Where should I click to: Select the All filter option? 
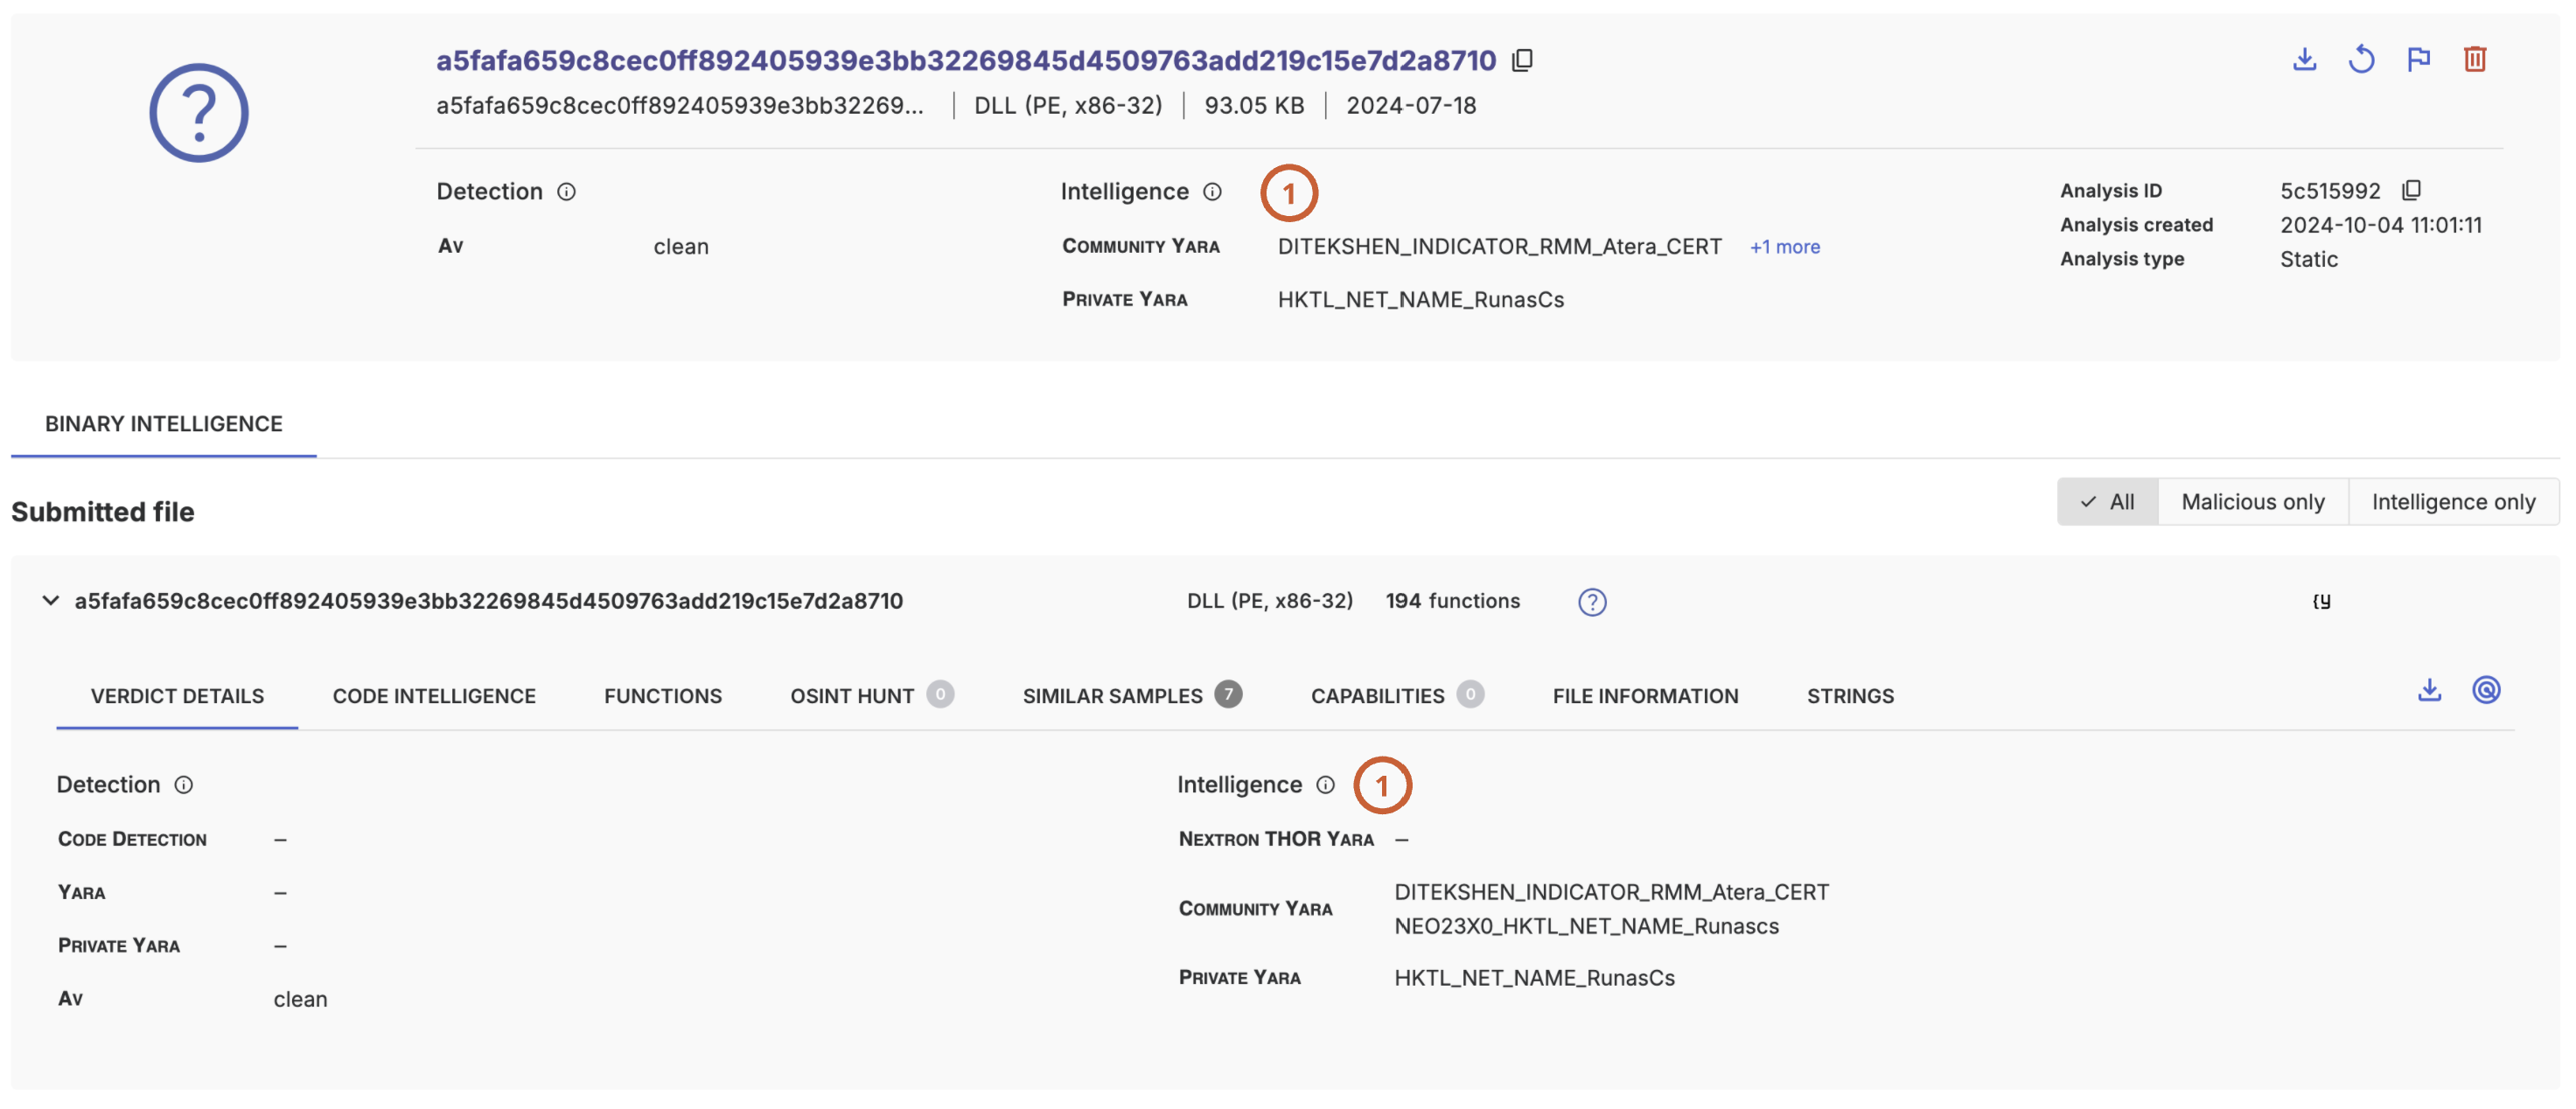2107,502
